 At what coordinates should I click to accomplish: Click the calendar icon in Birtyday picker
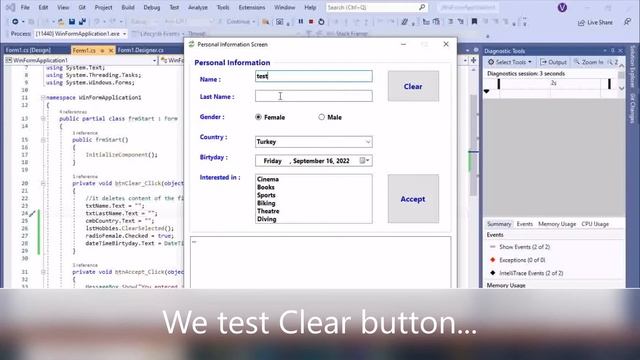coord(362,160)
